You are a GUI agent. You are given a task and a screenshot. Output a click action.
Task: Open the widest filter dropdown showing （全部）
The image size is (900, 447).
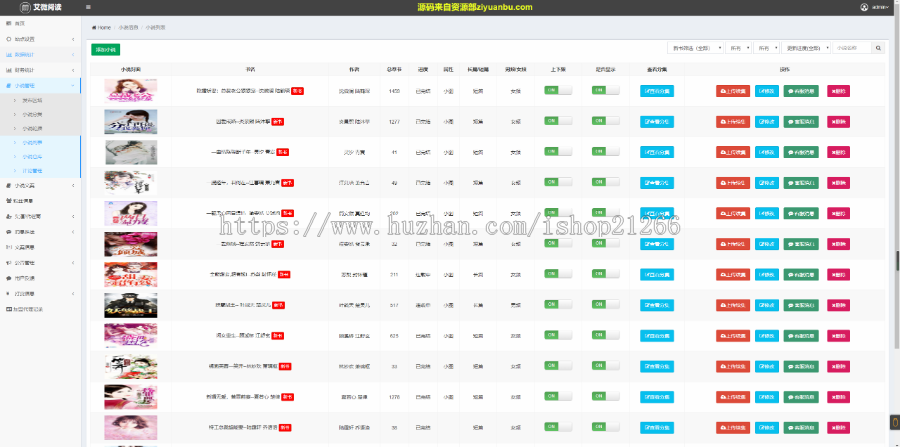(695, 48)
